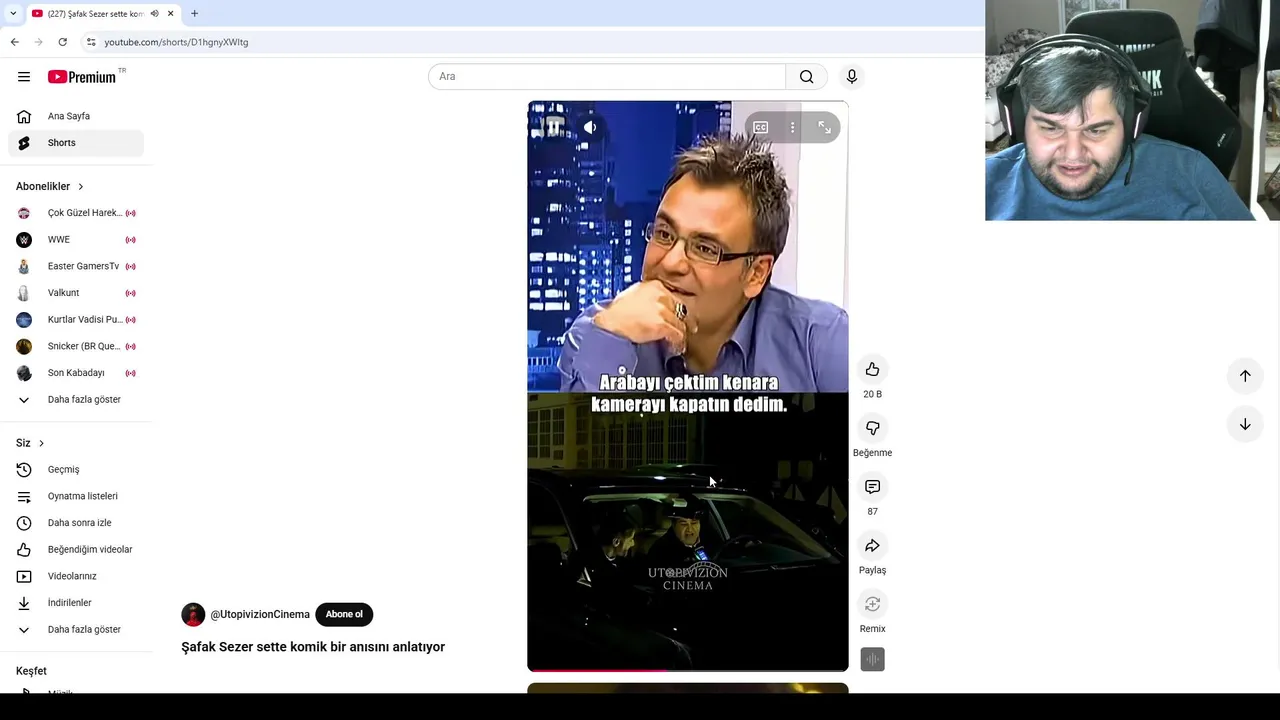This screenshot has width=1280, height=720.
Task: Click the 20 B like count
Action: pyautogui.click(x=872, y=394)
